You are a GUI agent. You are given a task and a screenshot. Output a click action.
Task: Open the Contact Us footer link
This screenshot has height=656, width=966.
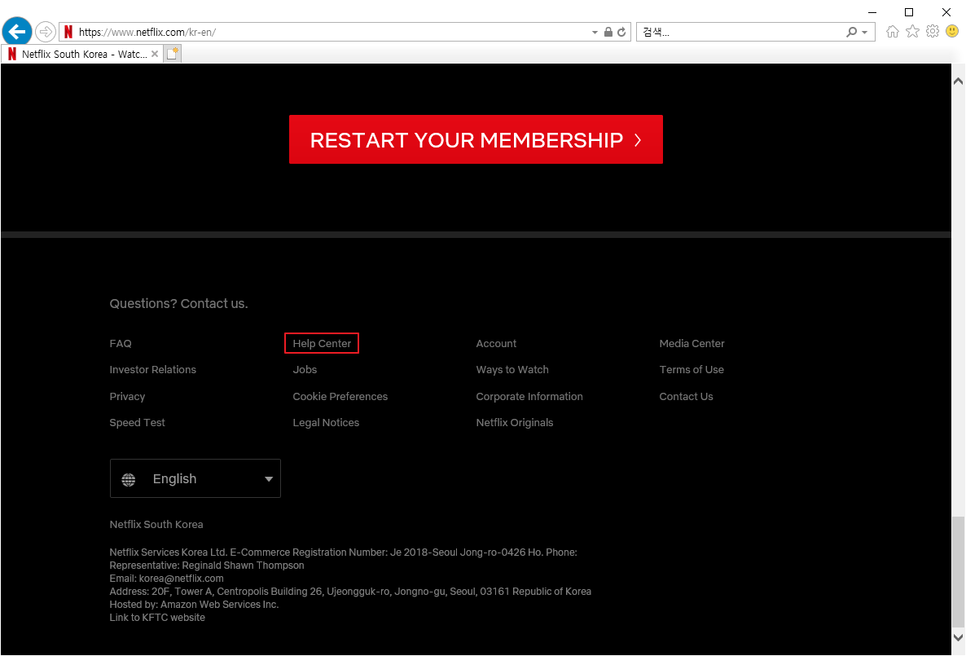tap(686, 397)
